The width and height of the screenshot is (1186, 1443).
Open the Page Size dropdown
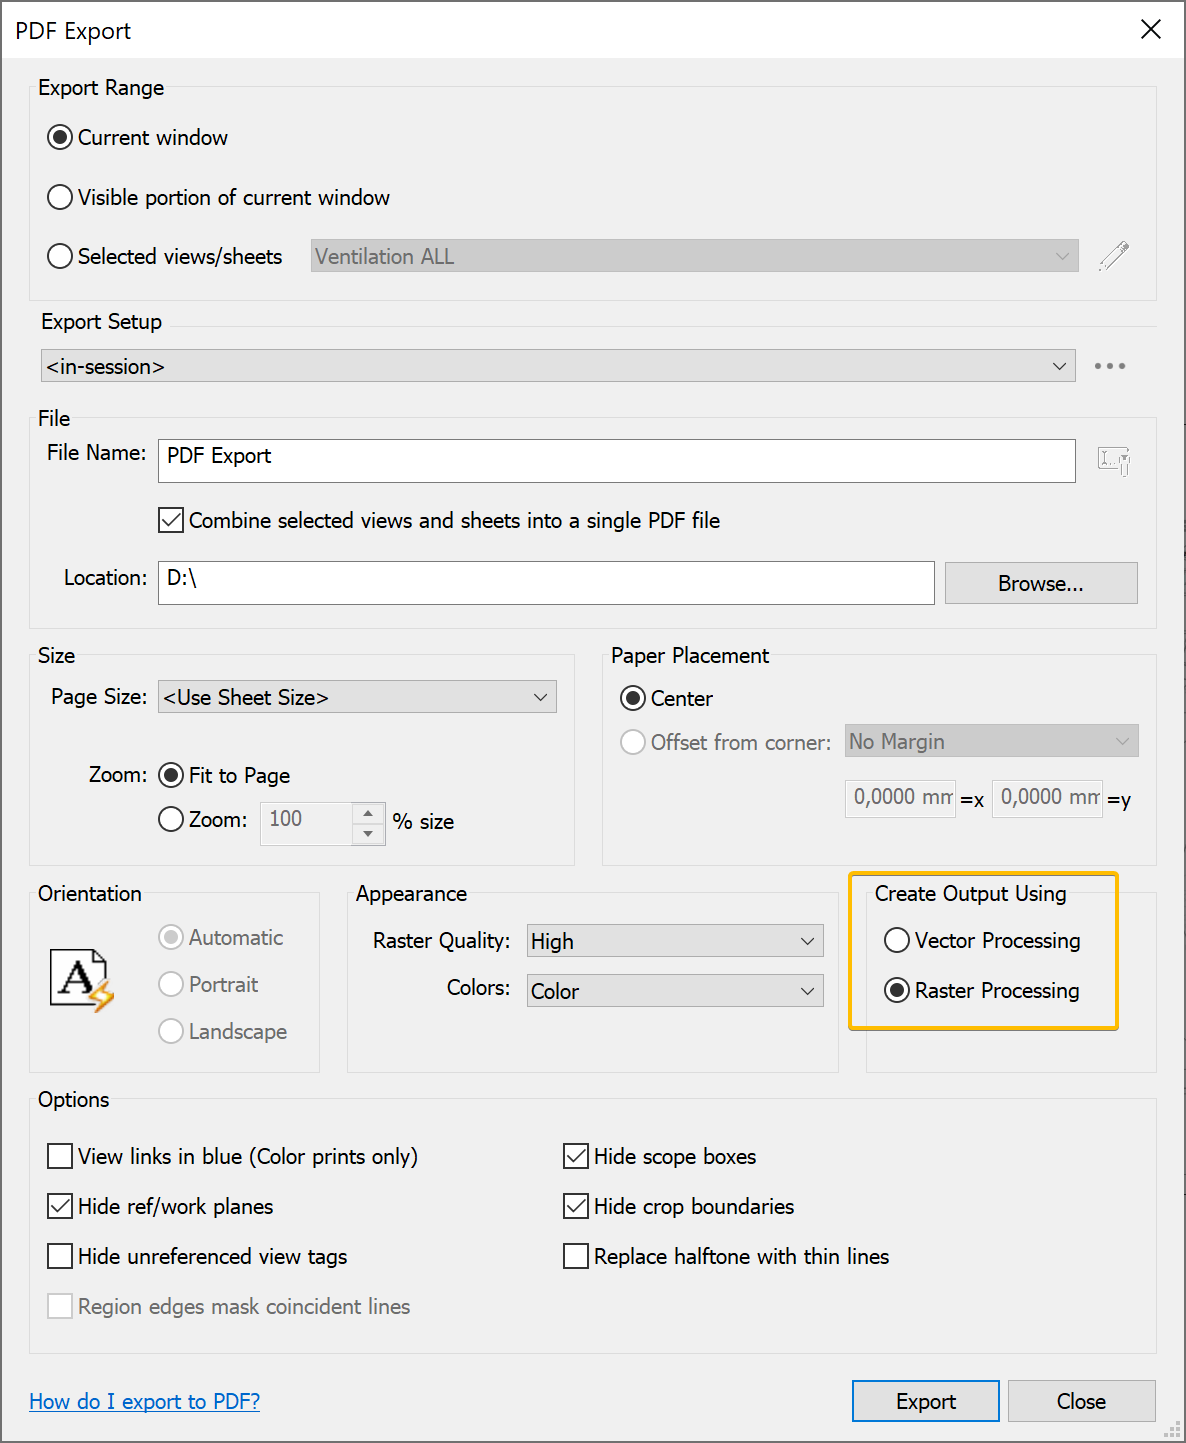coord(356,696)
